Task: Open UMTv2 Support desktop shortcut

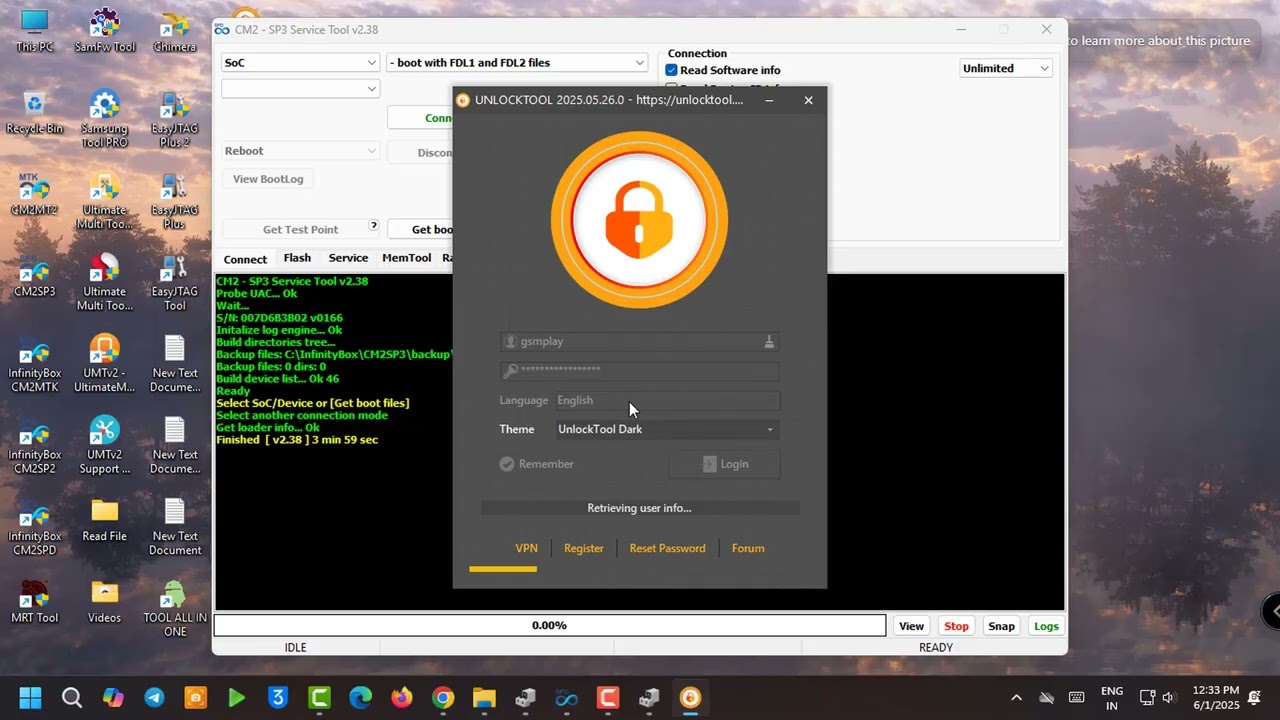Action: point(104,446)
